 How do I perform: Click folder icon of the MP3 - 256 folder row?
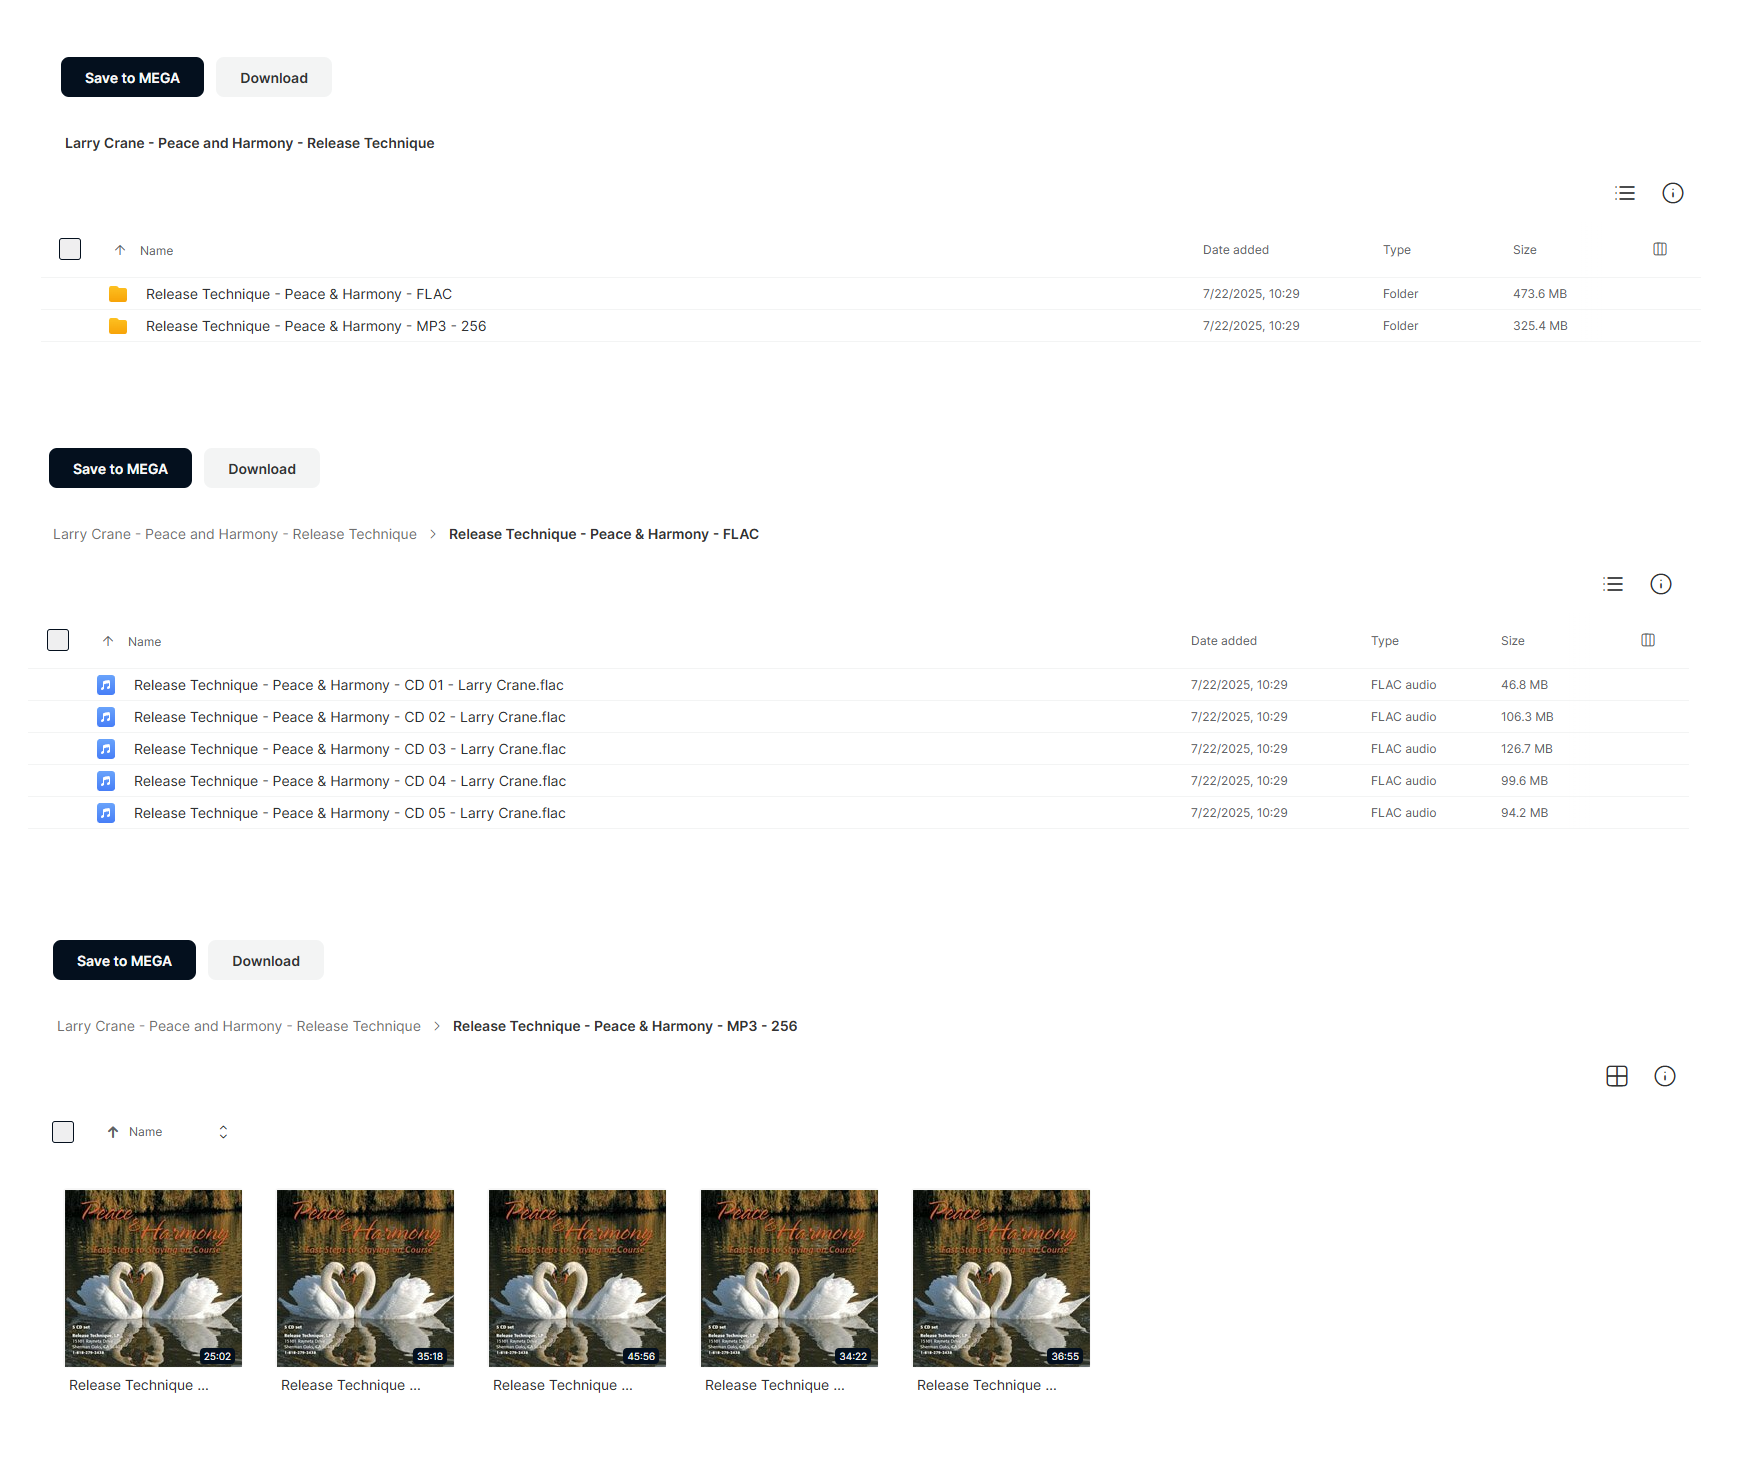point(118,326)
